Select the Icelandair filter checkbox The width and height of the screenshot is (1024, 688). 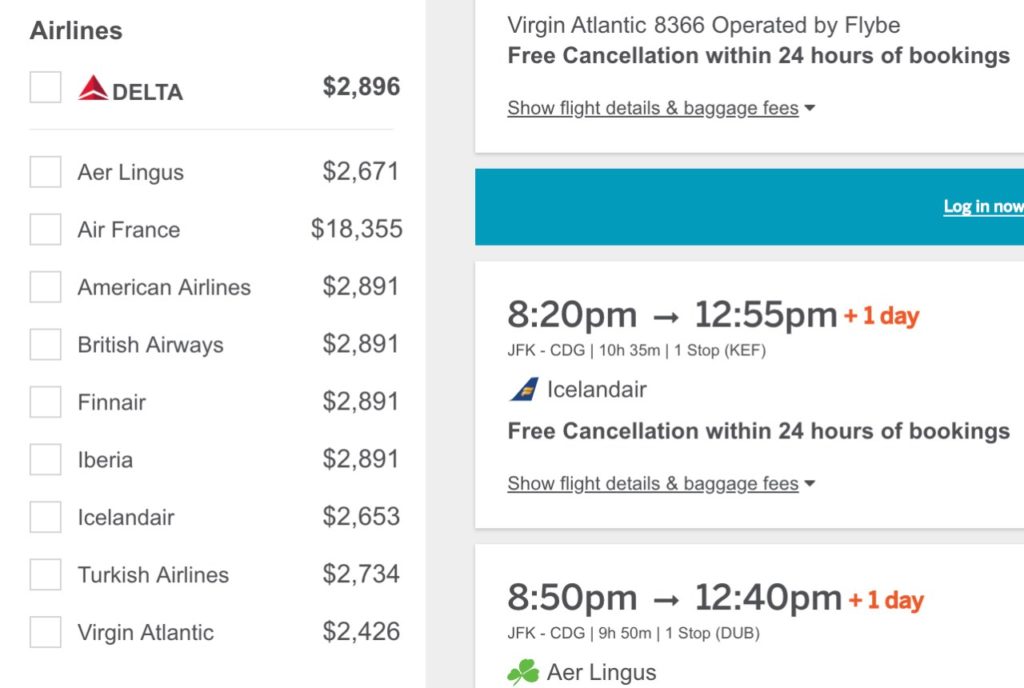[44, 517]
